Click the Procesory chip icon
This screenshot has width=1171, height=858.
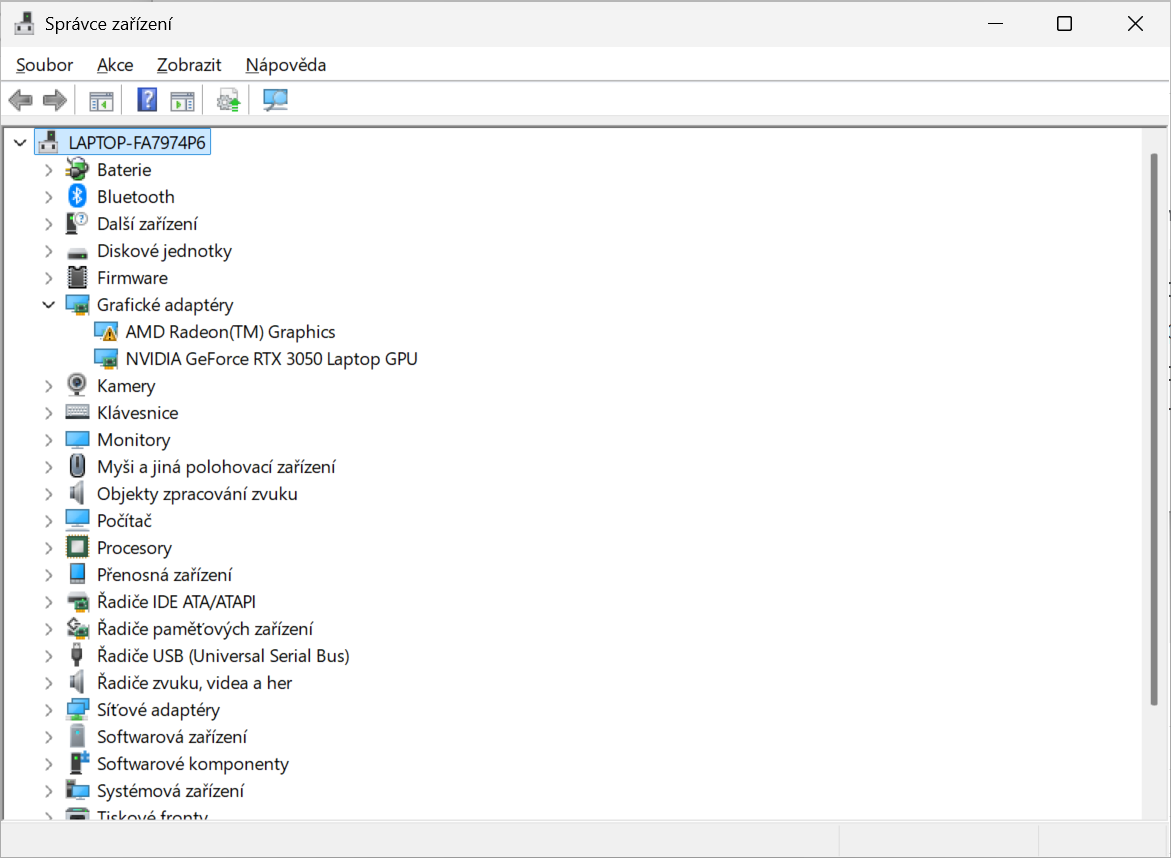click(77, 547)
